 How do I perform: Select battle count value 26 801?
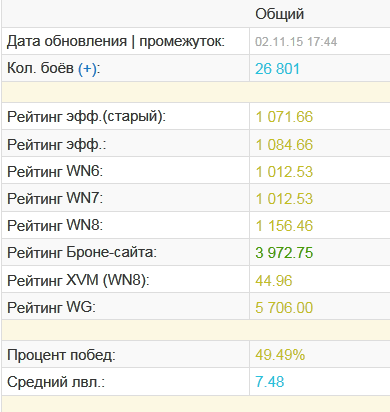(277, 69)
